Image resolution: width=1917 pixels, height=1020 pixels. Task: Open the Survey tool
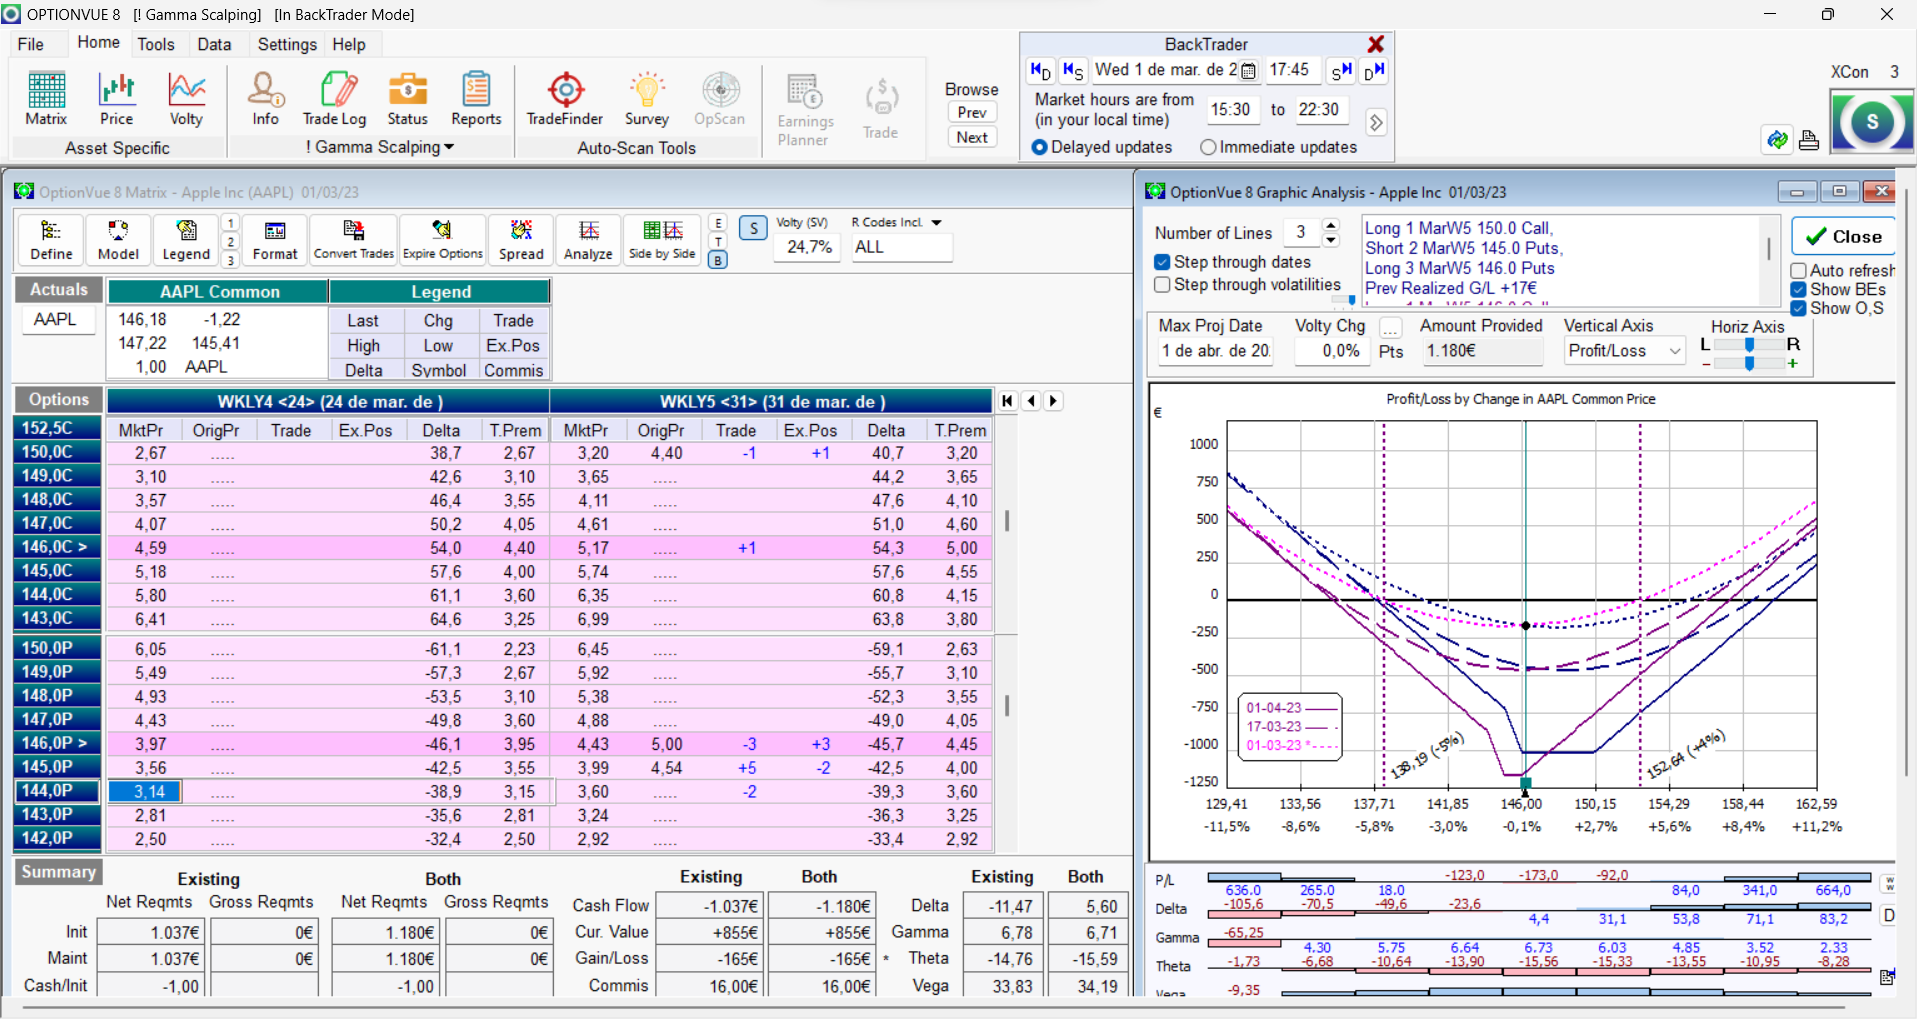point(647,99)
